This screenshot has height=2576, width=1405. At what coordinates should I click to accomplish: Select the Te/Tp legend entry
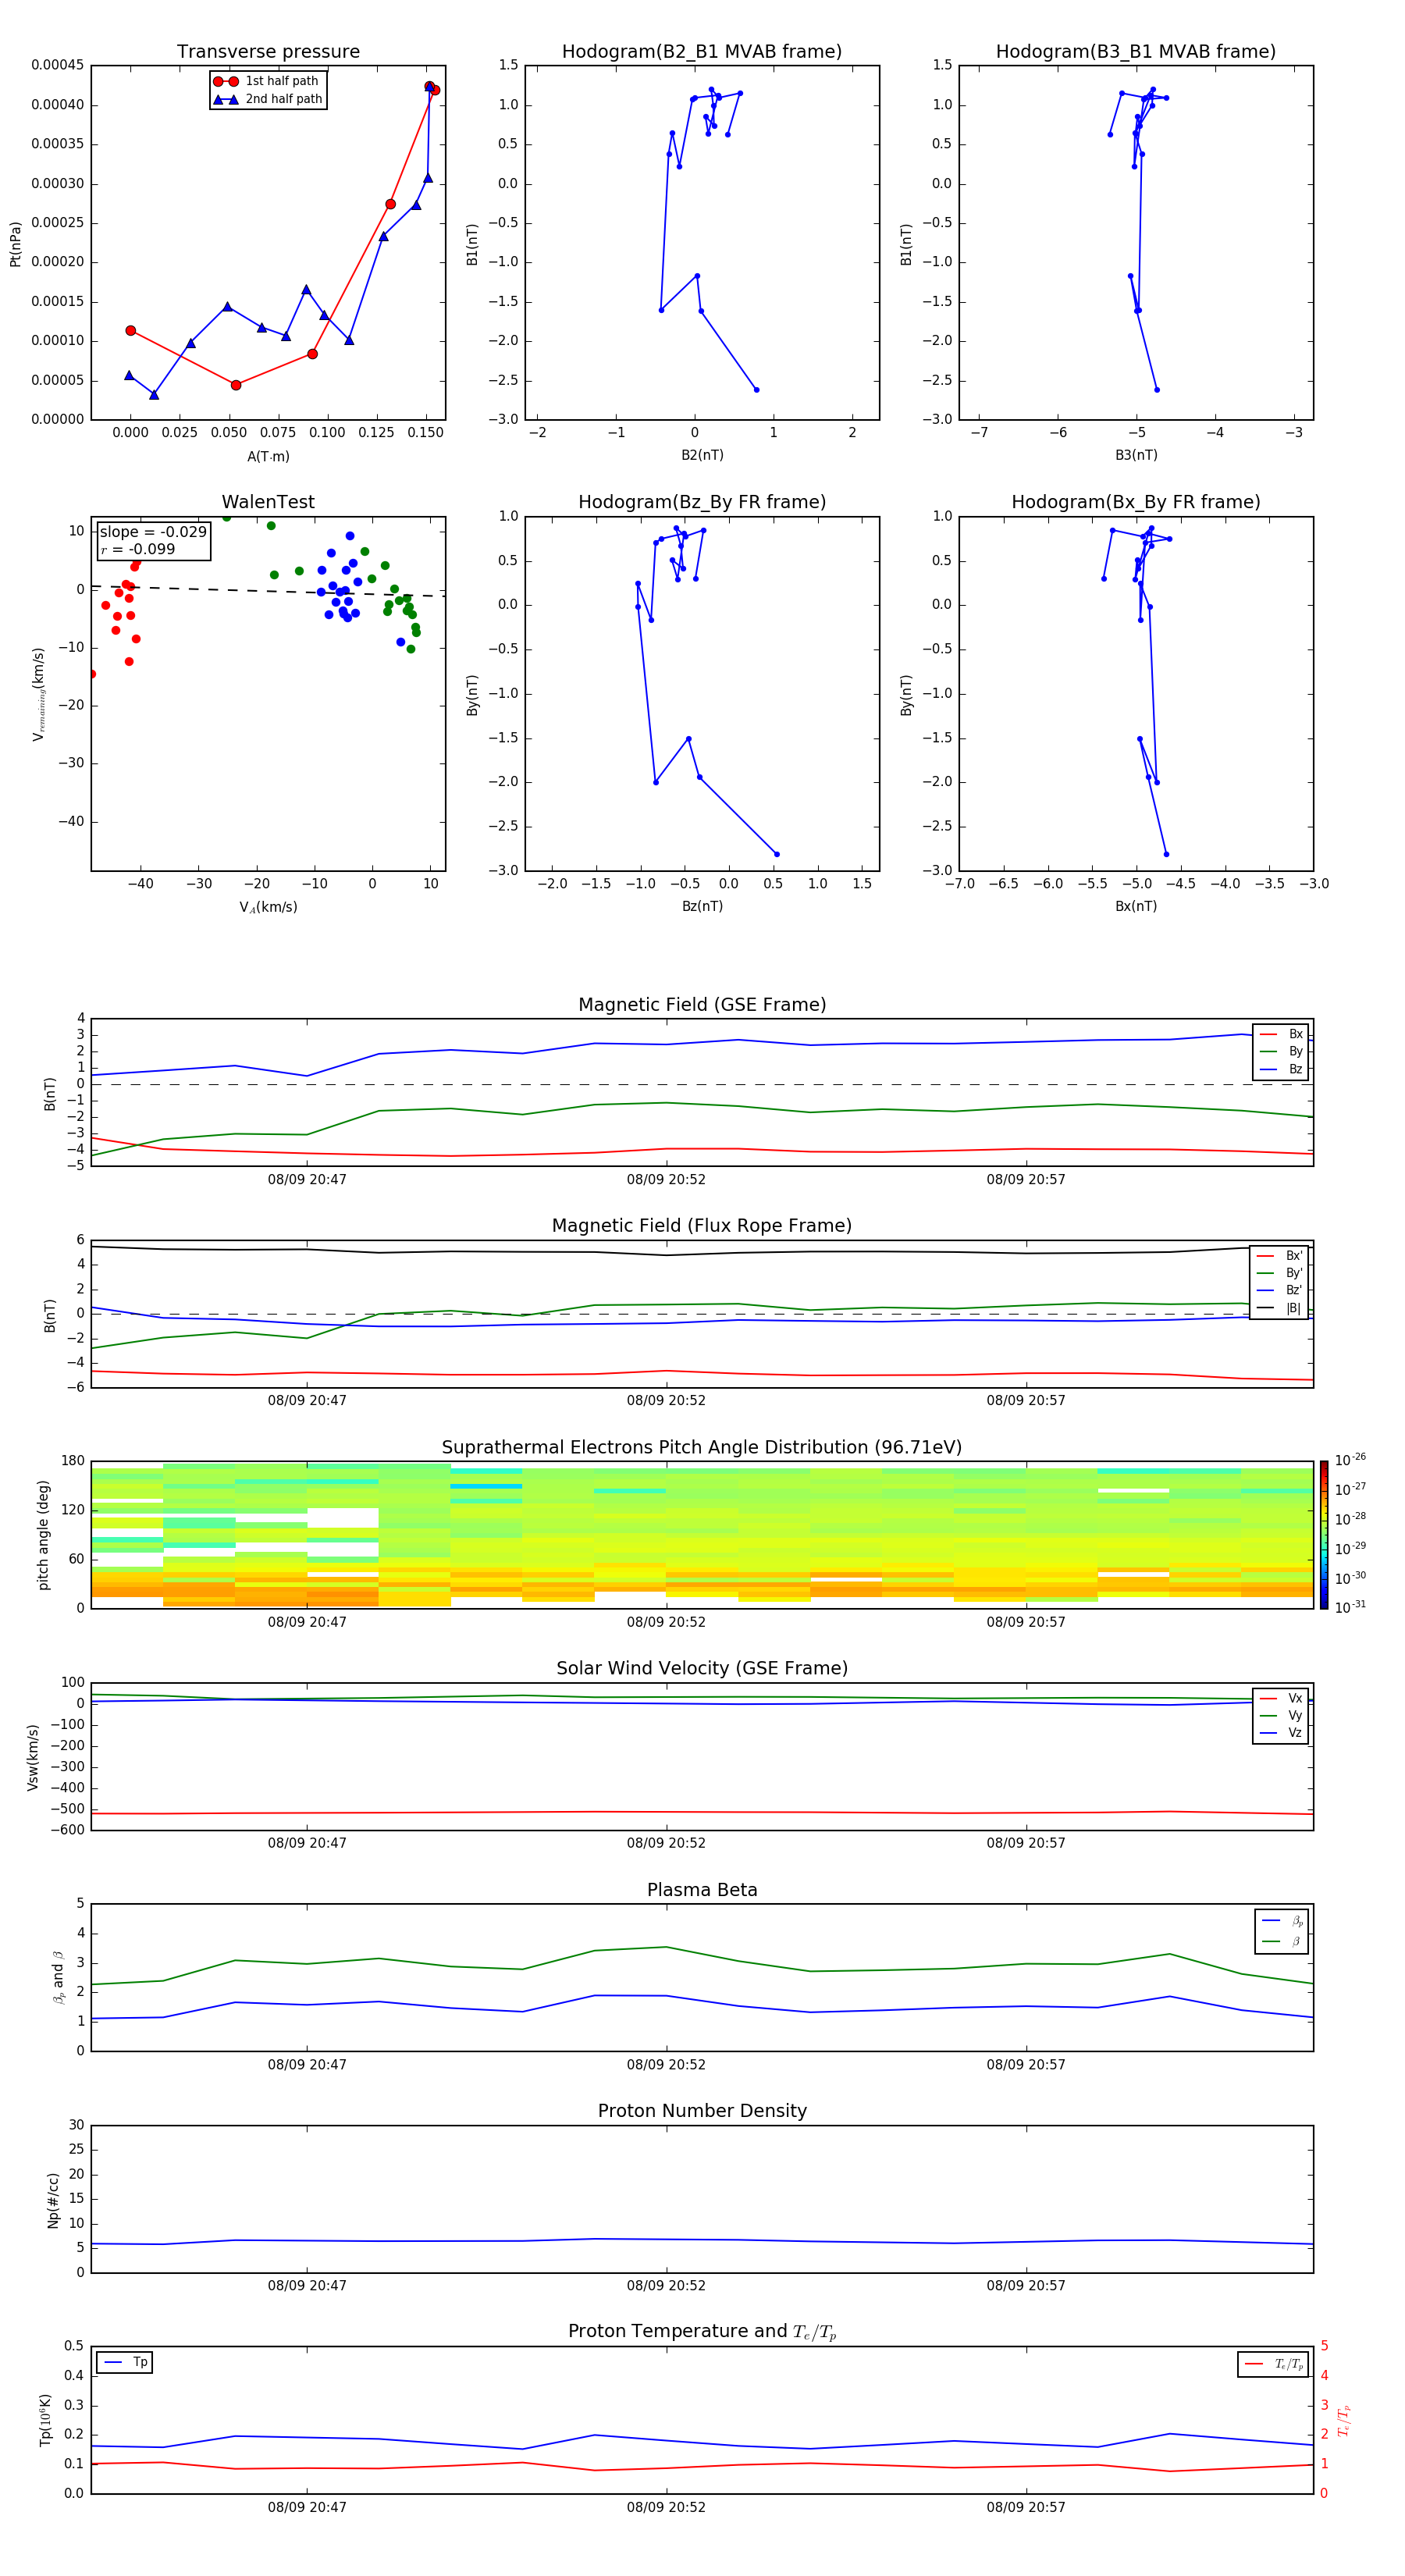[1275, 2364]
